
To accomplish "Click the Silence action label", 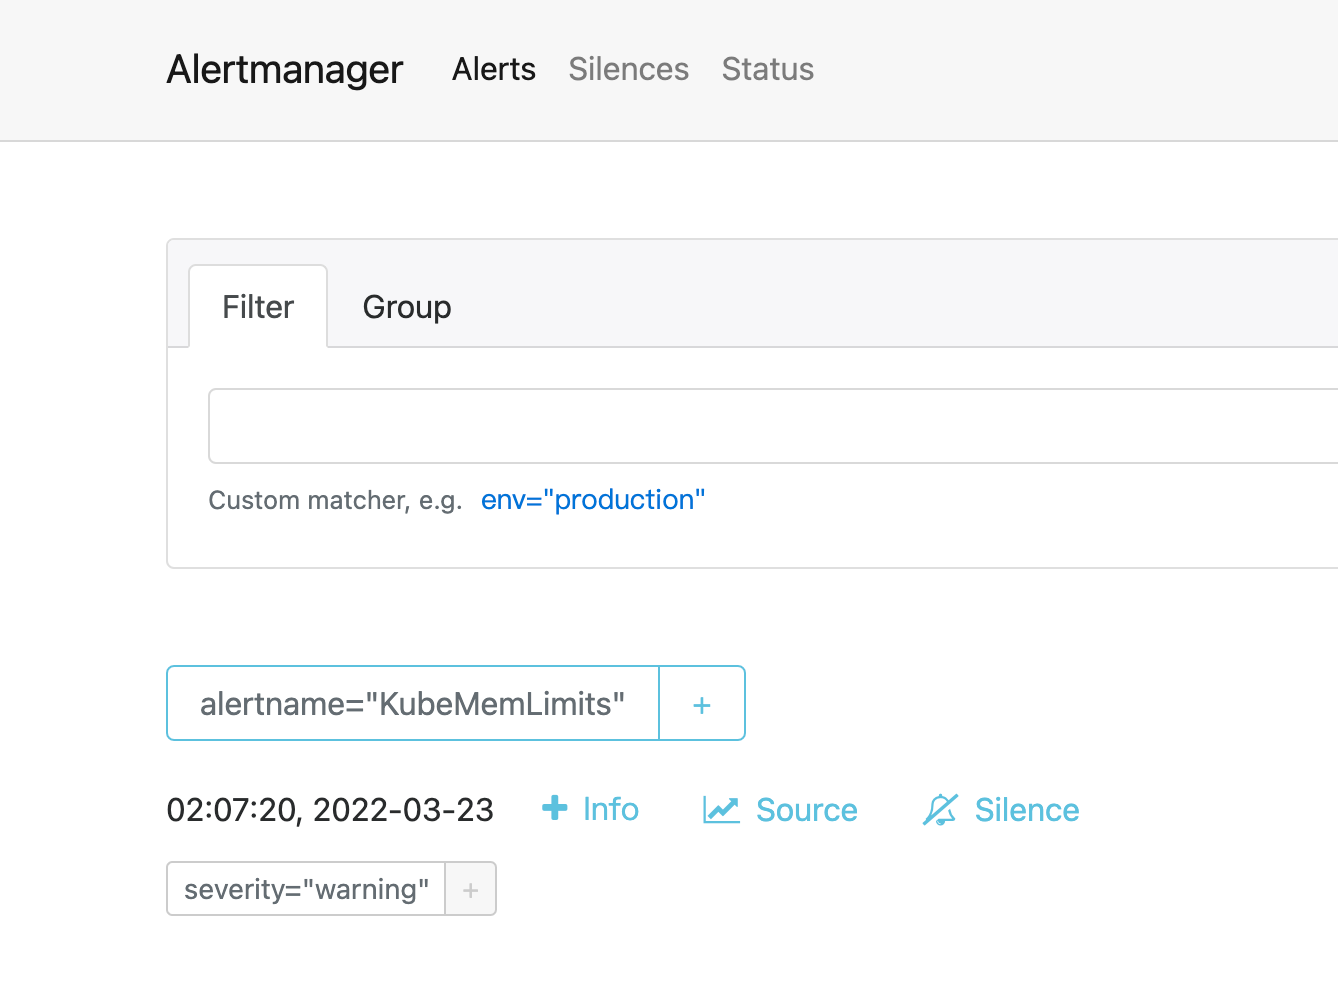I will [1026, 809].
